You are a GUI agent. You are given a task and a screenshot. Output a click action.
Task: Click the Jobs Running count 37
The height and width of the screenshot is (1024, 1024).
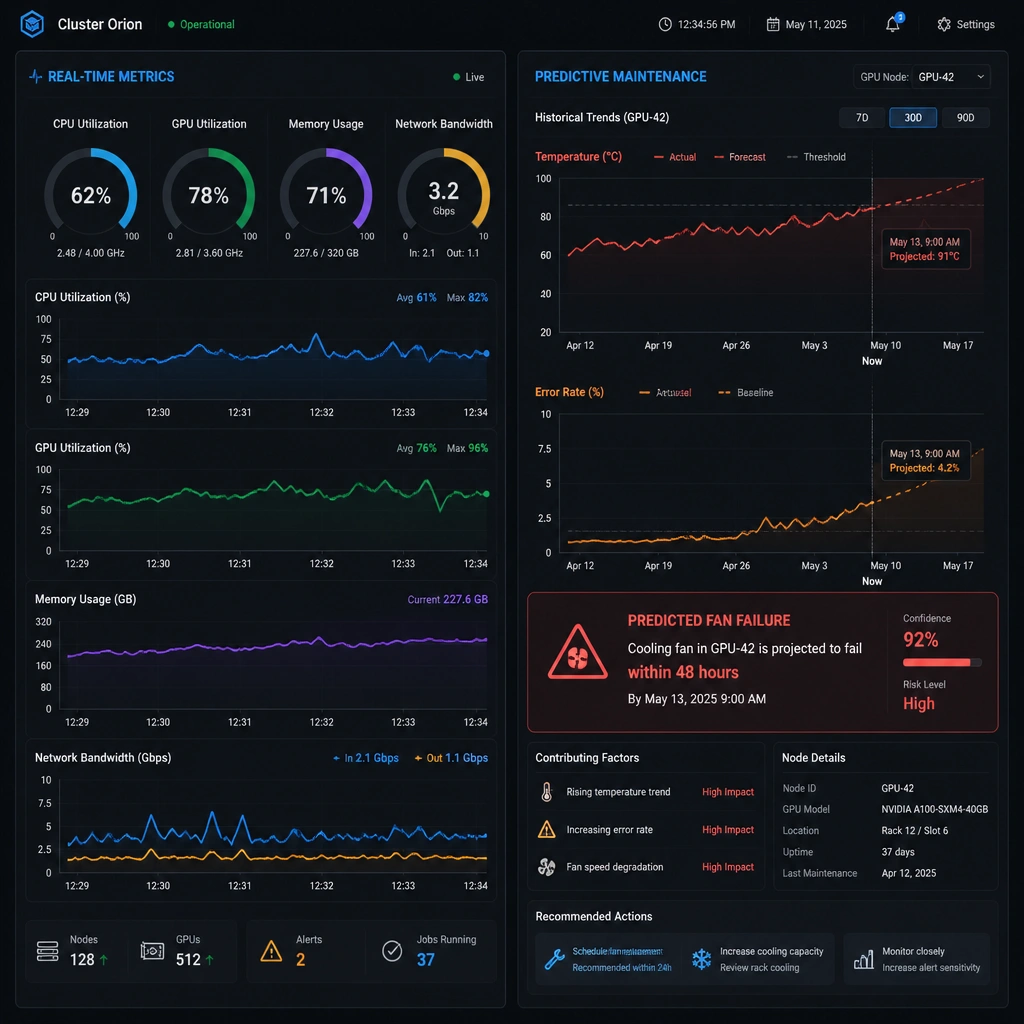tap(425, 959)
